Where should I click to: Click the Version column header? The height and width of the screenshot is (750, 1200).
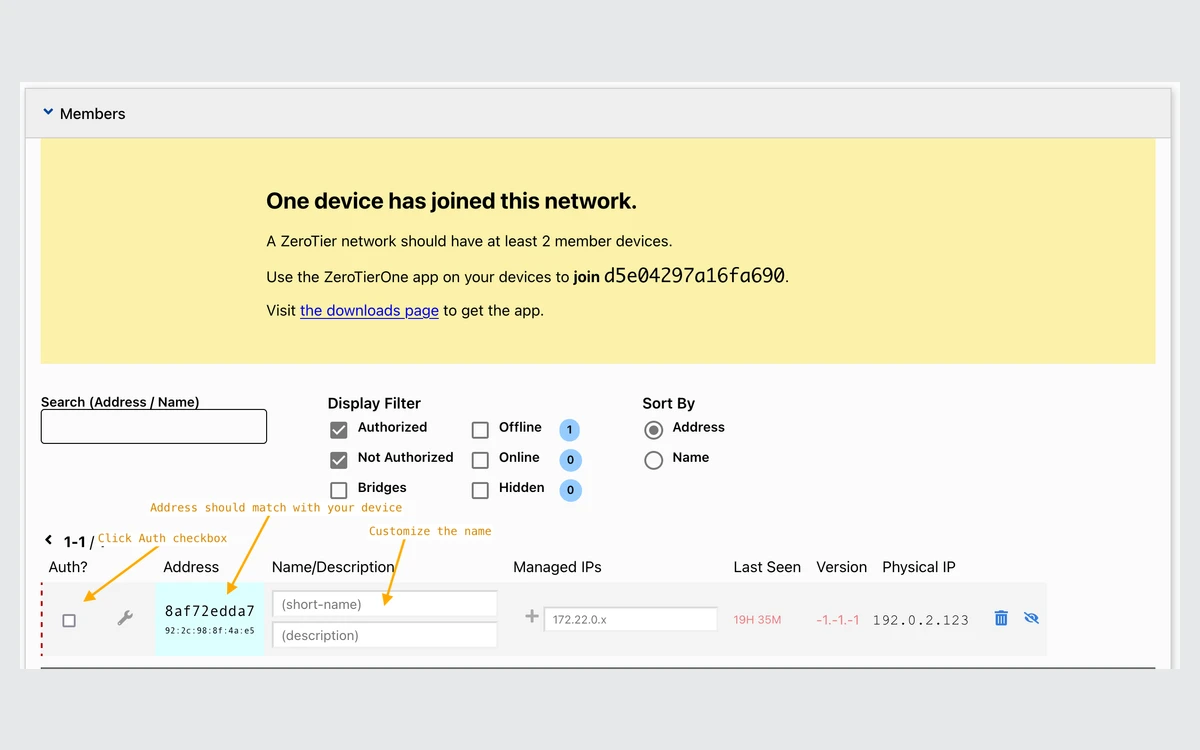pos(842,567)
